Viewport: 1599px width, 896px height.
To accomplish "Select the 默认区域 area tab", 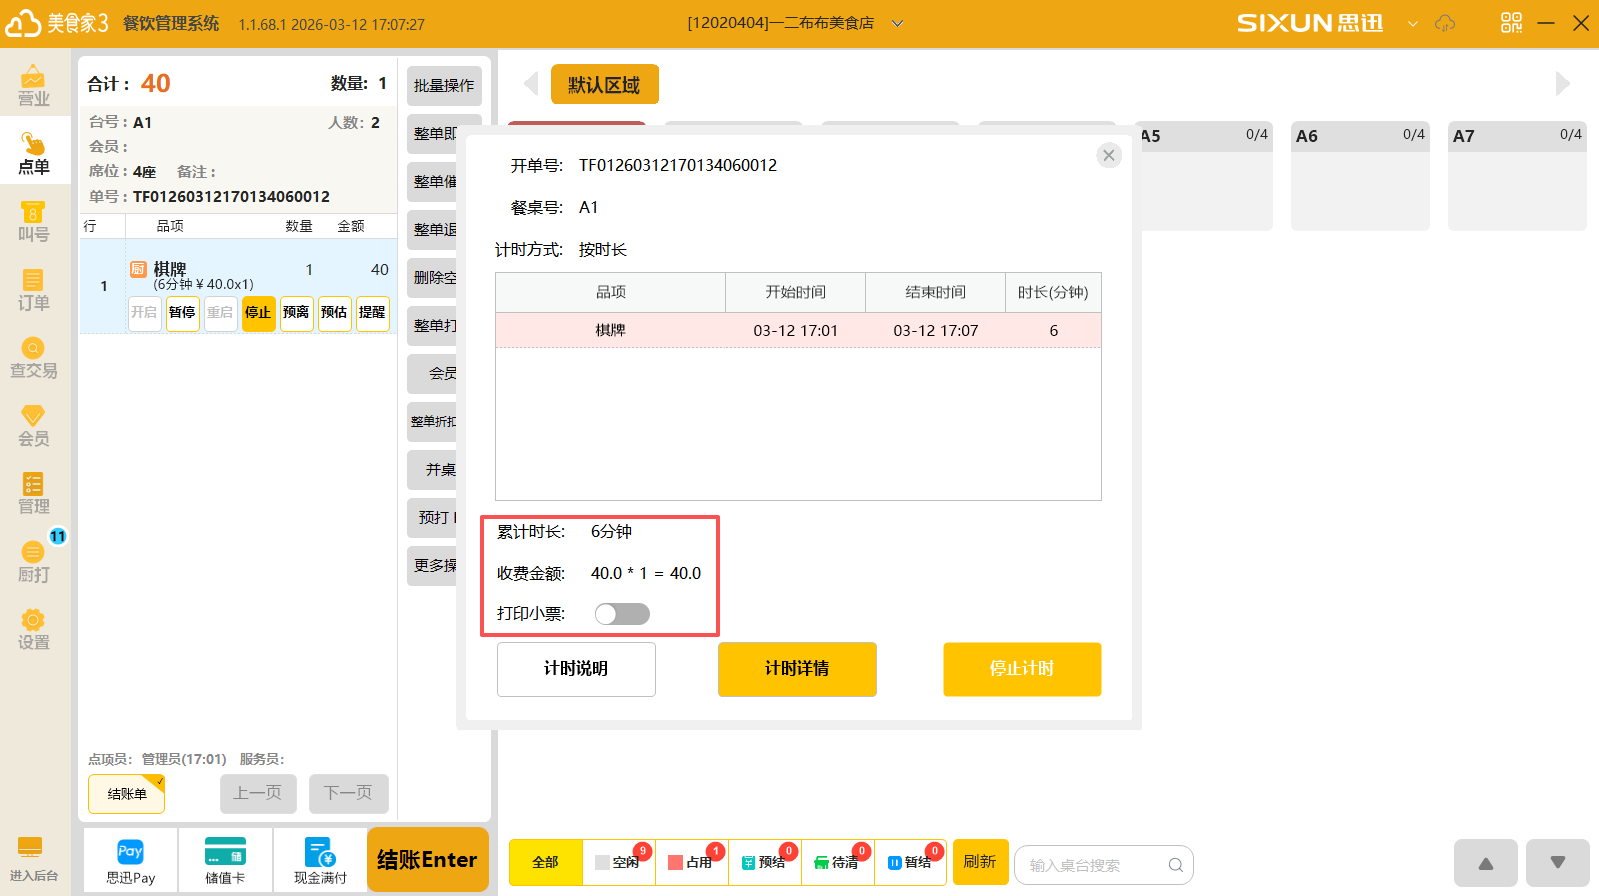I will (604, 85).
